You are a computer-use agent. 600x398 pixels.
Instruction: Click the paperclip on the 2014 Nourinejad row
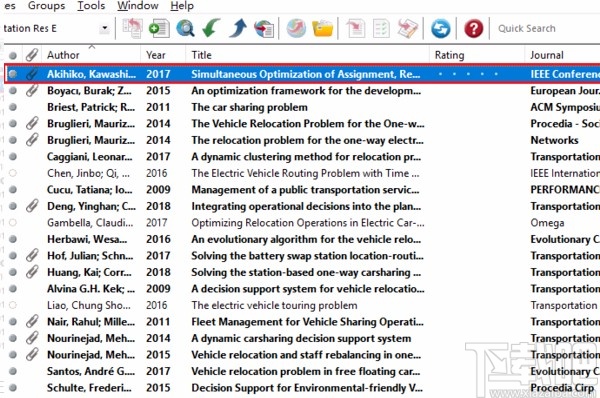click(32, 338)
